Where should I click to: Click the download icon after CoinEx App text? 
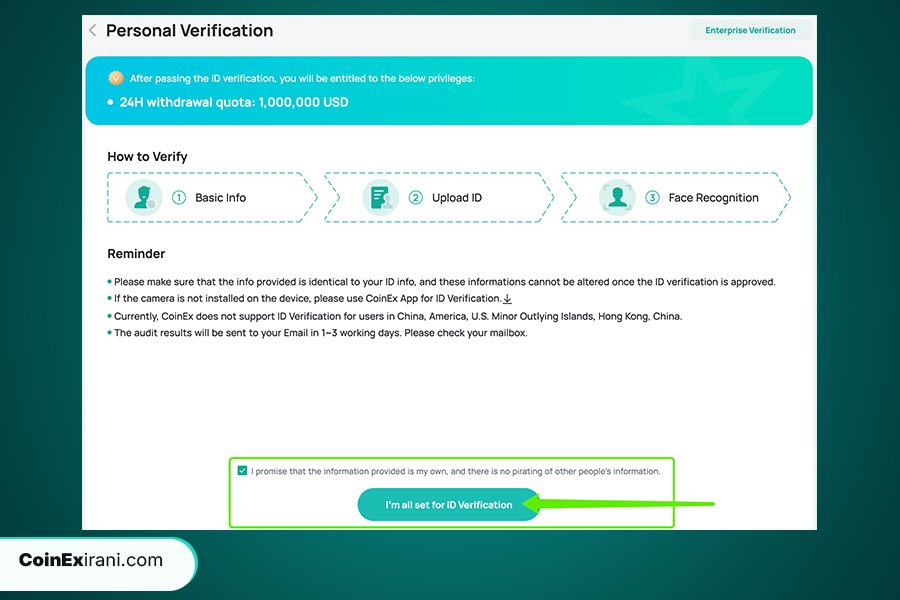pyautogui.click(x=507, y=299)
